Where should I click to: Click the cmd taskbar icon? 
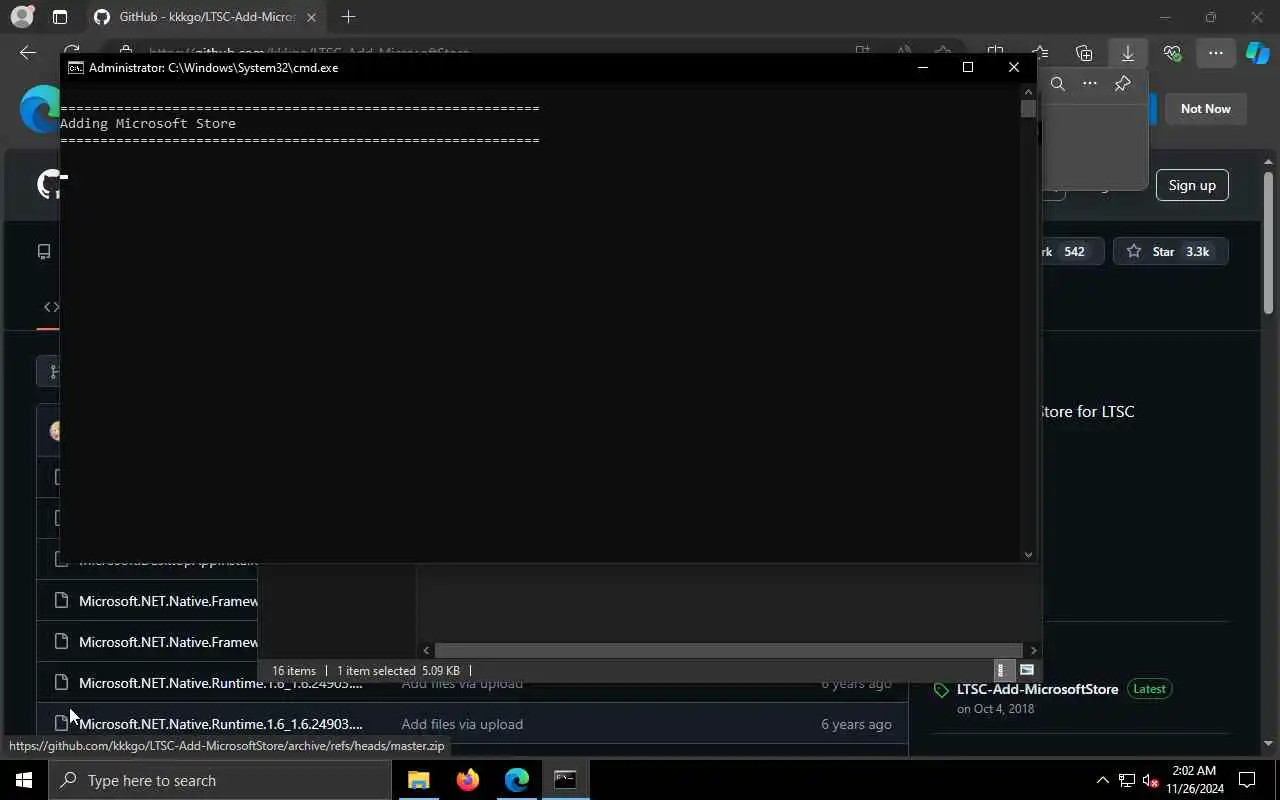pyautogui.click(x=566, y=780)
